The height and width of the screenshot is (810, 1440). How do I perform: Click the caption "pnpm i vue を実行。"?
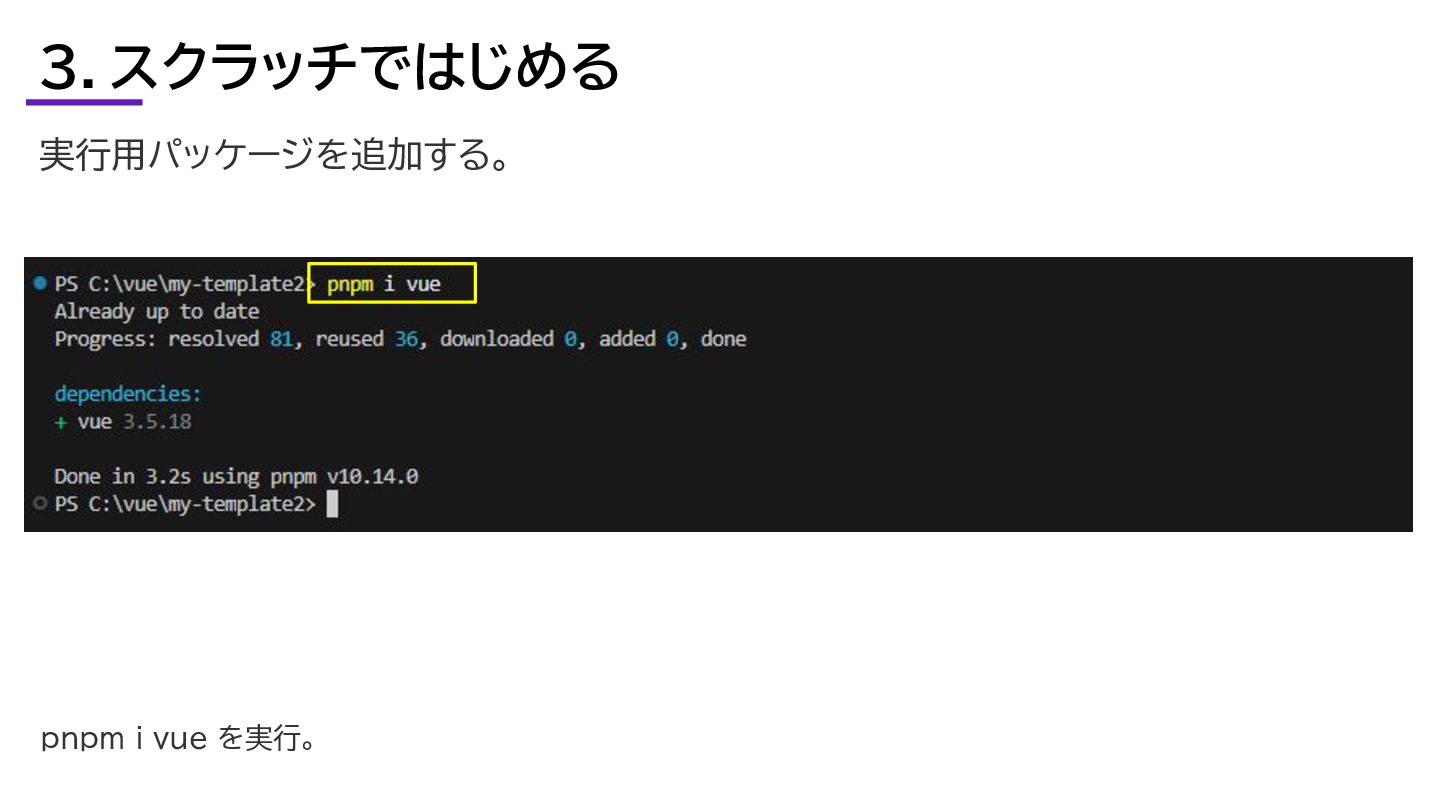click(179, 738)
